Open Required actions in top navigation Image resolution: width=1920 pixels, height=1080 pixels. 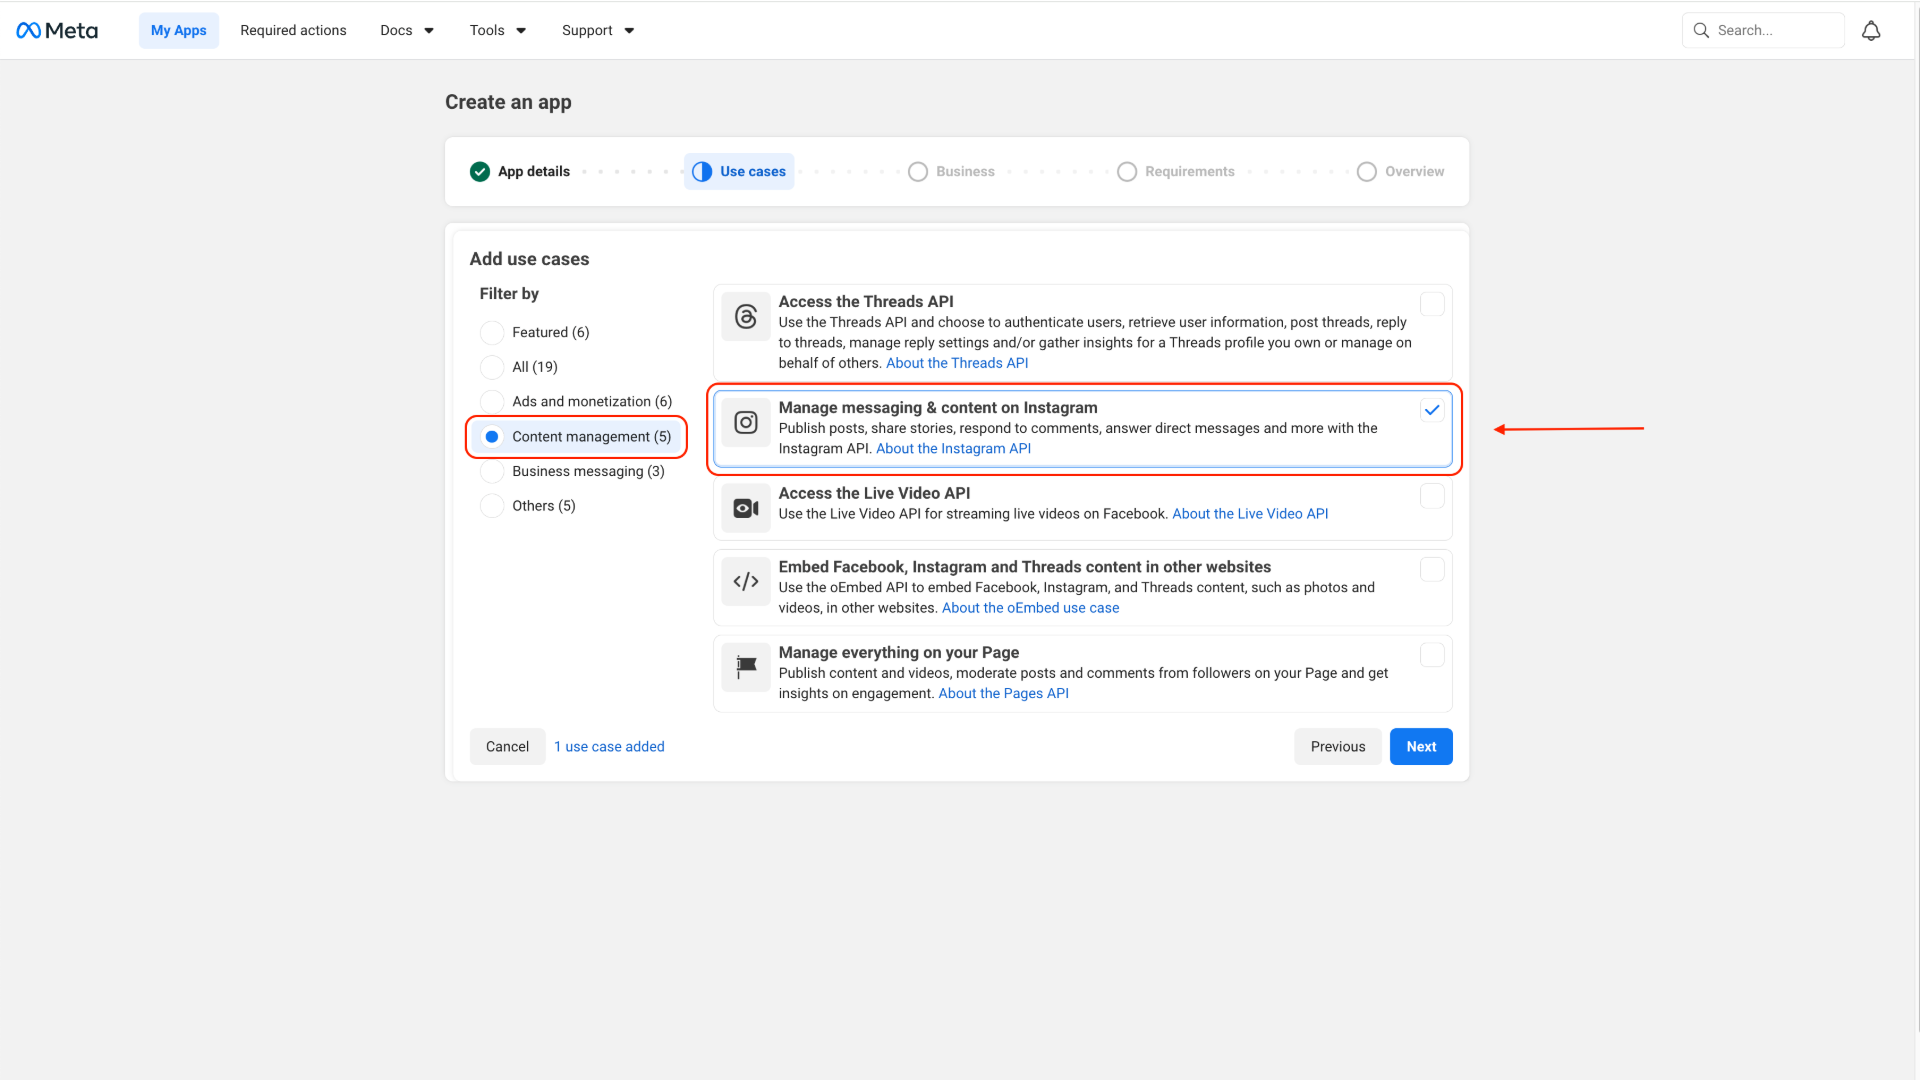(293, 30)
